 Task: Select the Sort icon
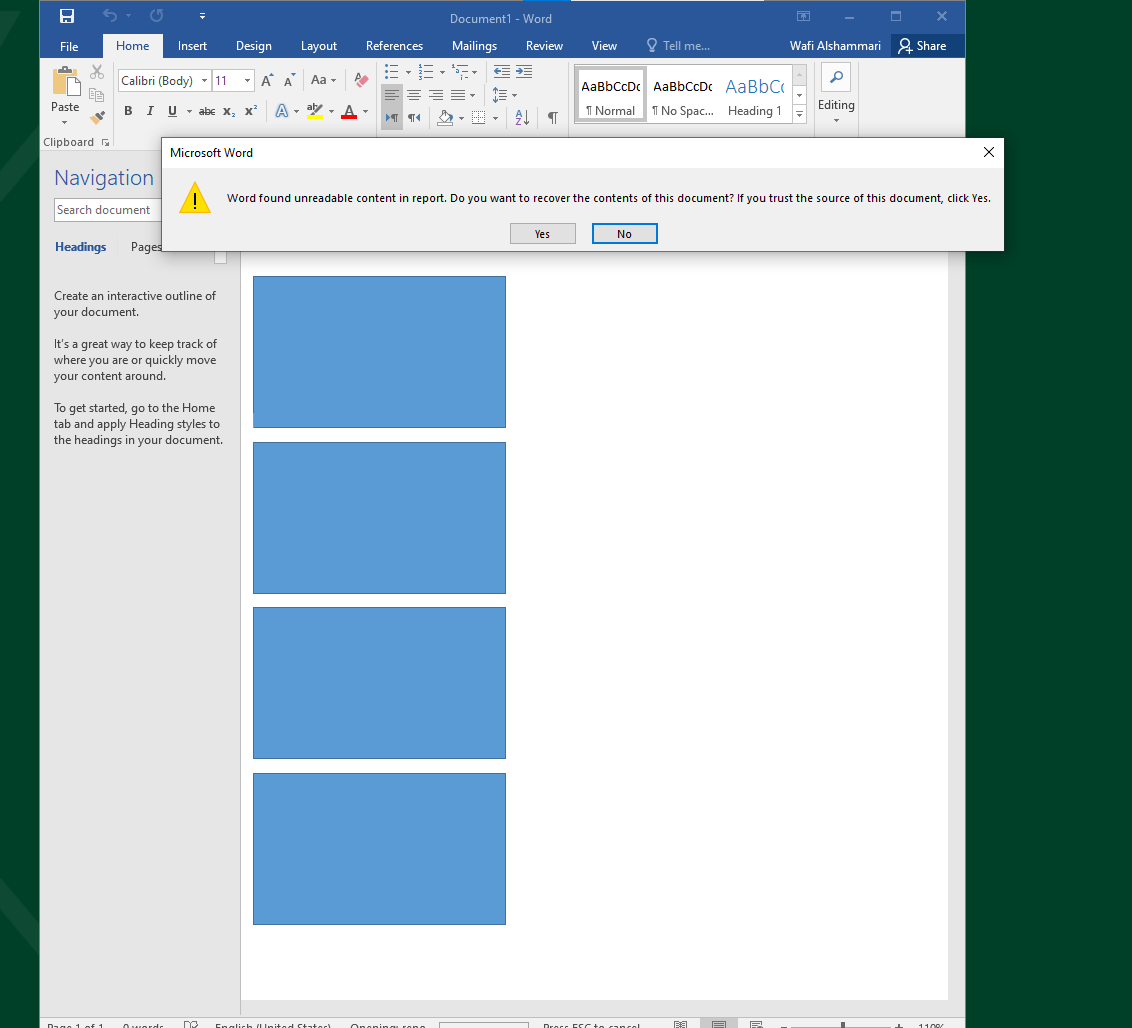(521, 117)
